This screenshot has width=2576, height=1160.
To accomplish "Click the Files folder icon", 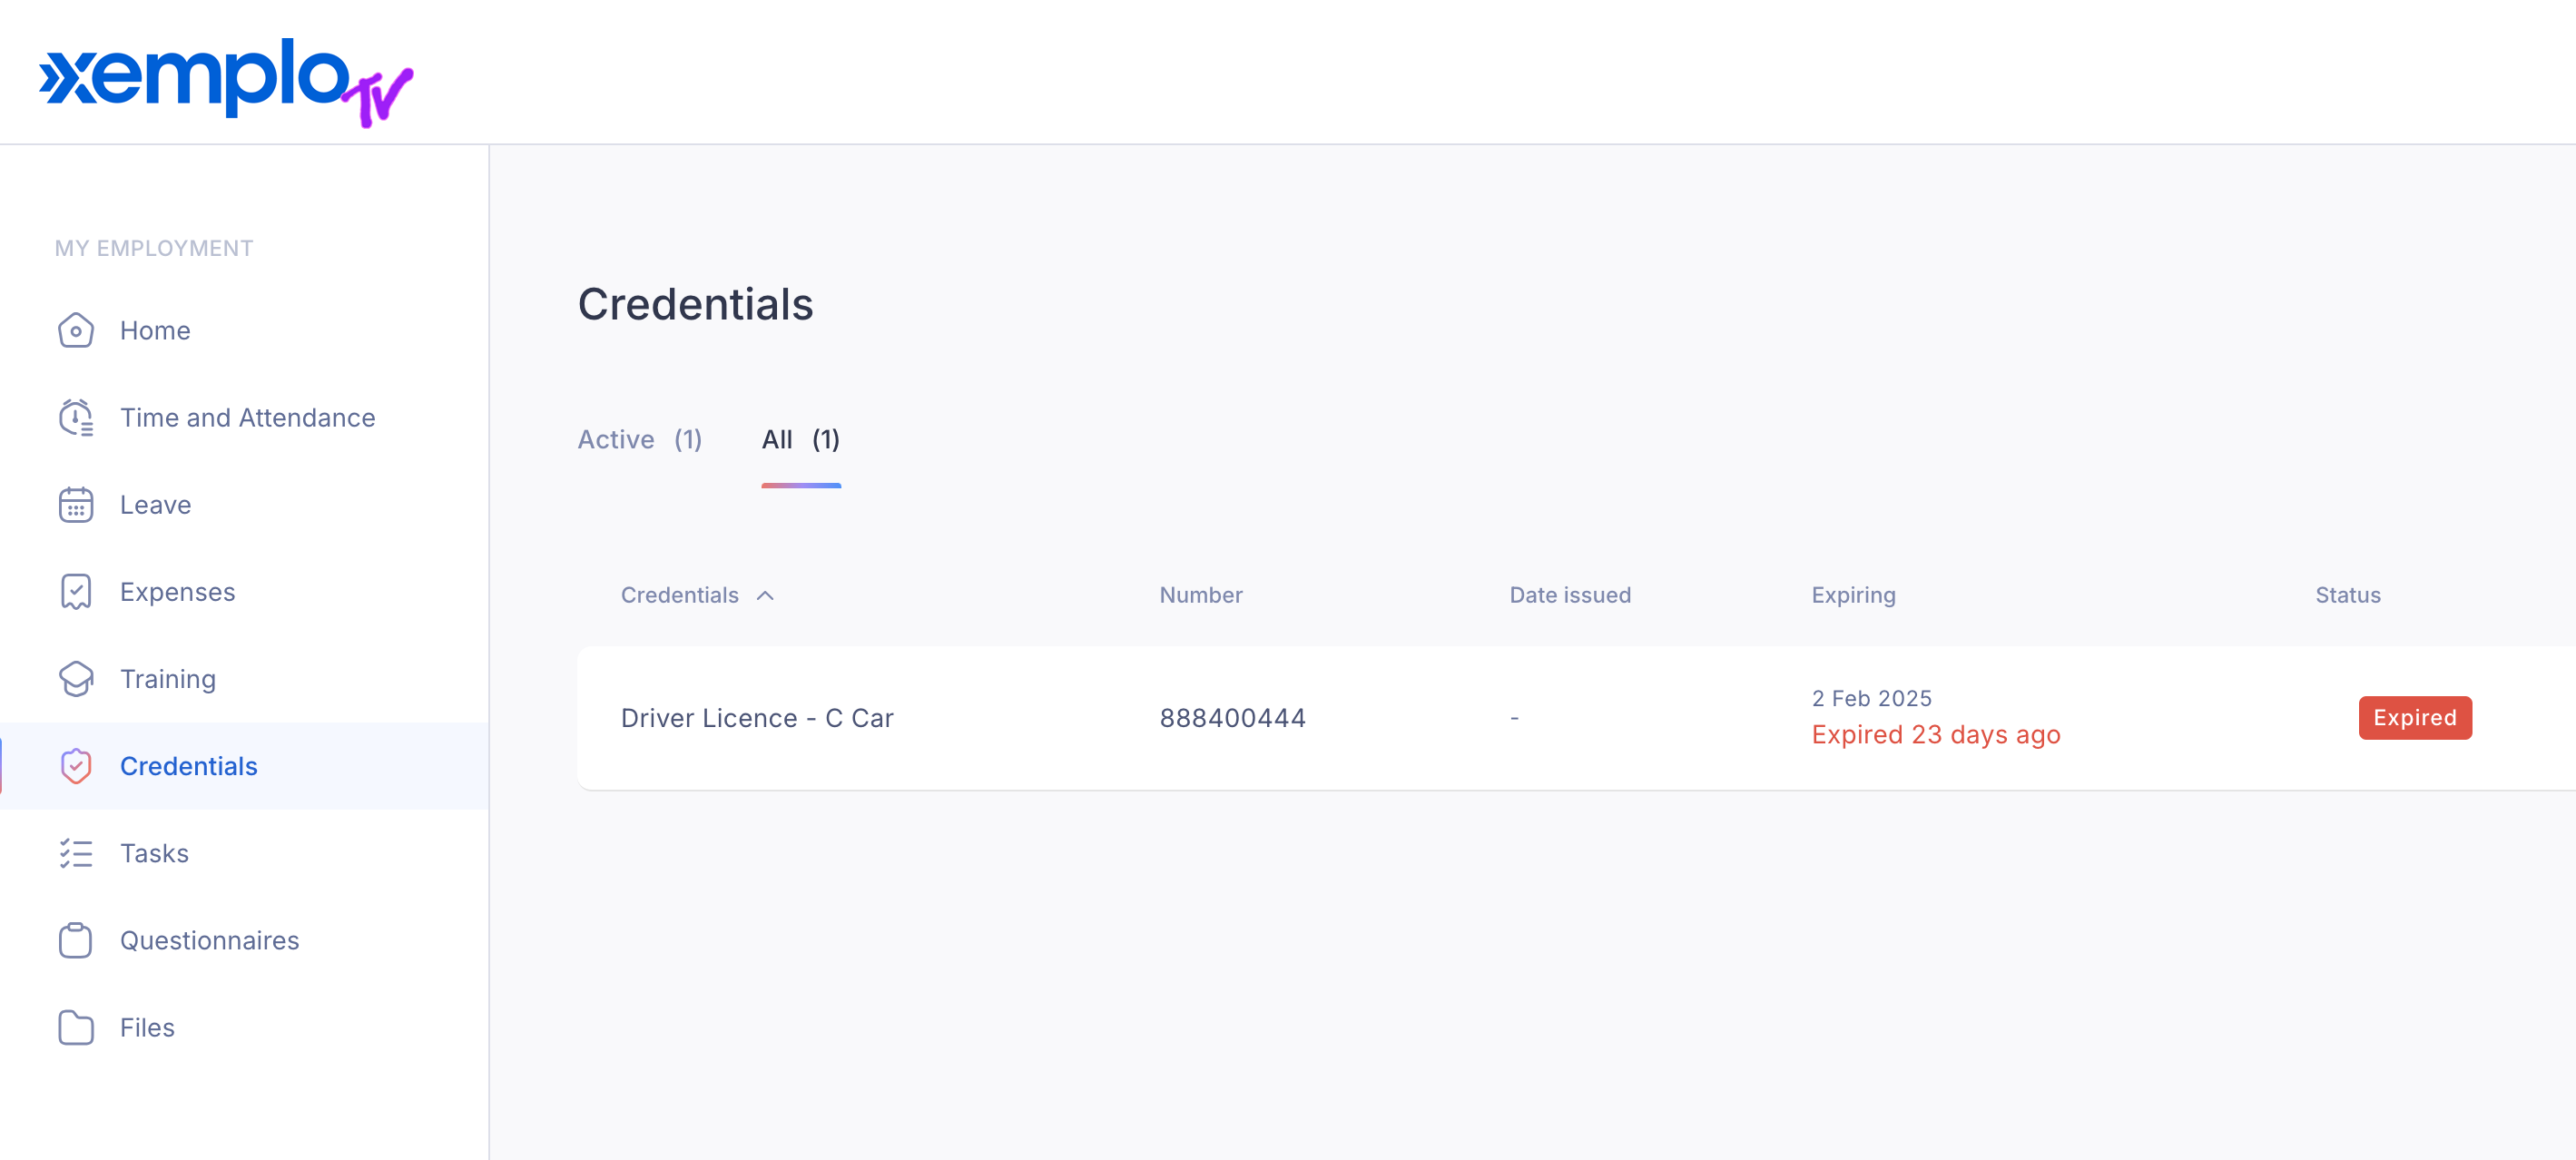I will point(76,1027).
